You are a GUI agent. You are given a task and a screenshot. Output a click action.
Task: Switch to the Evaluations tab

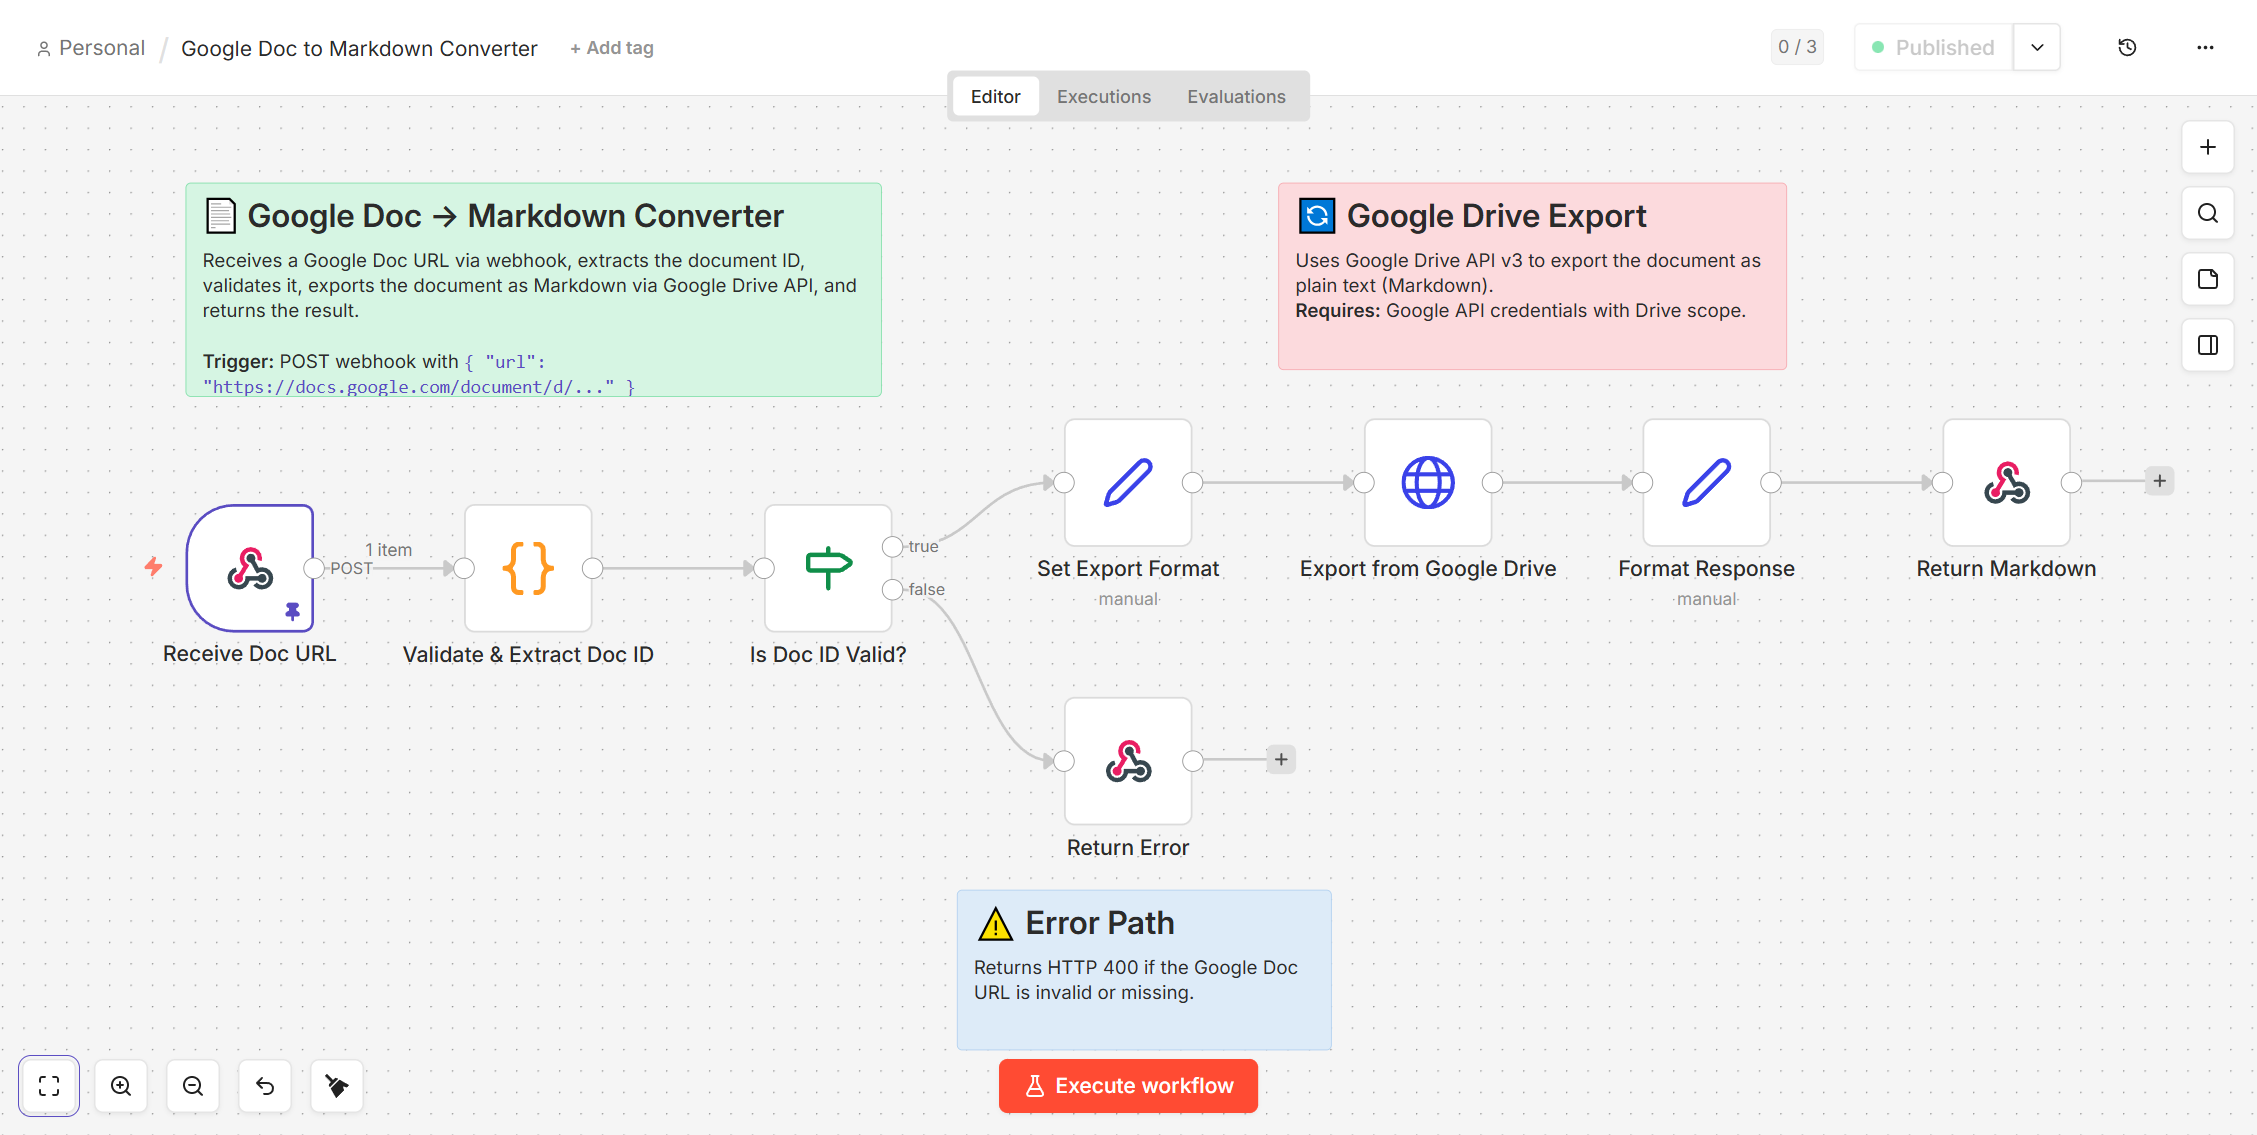click(x=1236, y=96)
